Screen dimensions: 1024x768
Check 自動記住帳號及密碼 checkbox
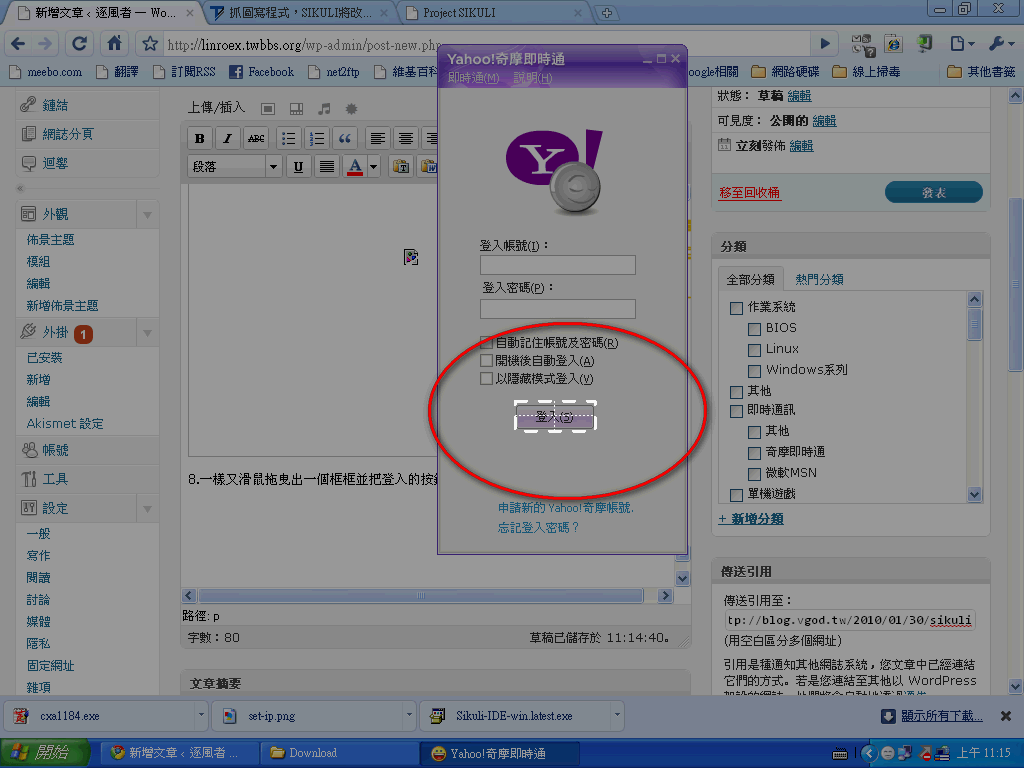486,342
